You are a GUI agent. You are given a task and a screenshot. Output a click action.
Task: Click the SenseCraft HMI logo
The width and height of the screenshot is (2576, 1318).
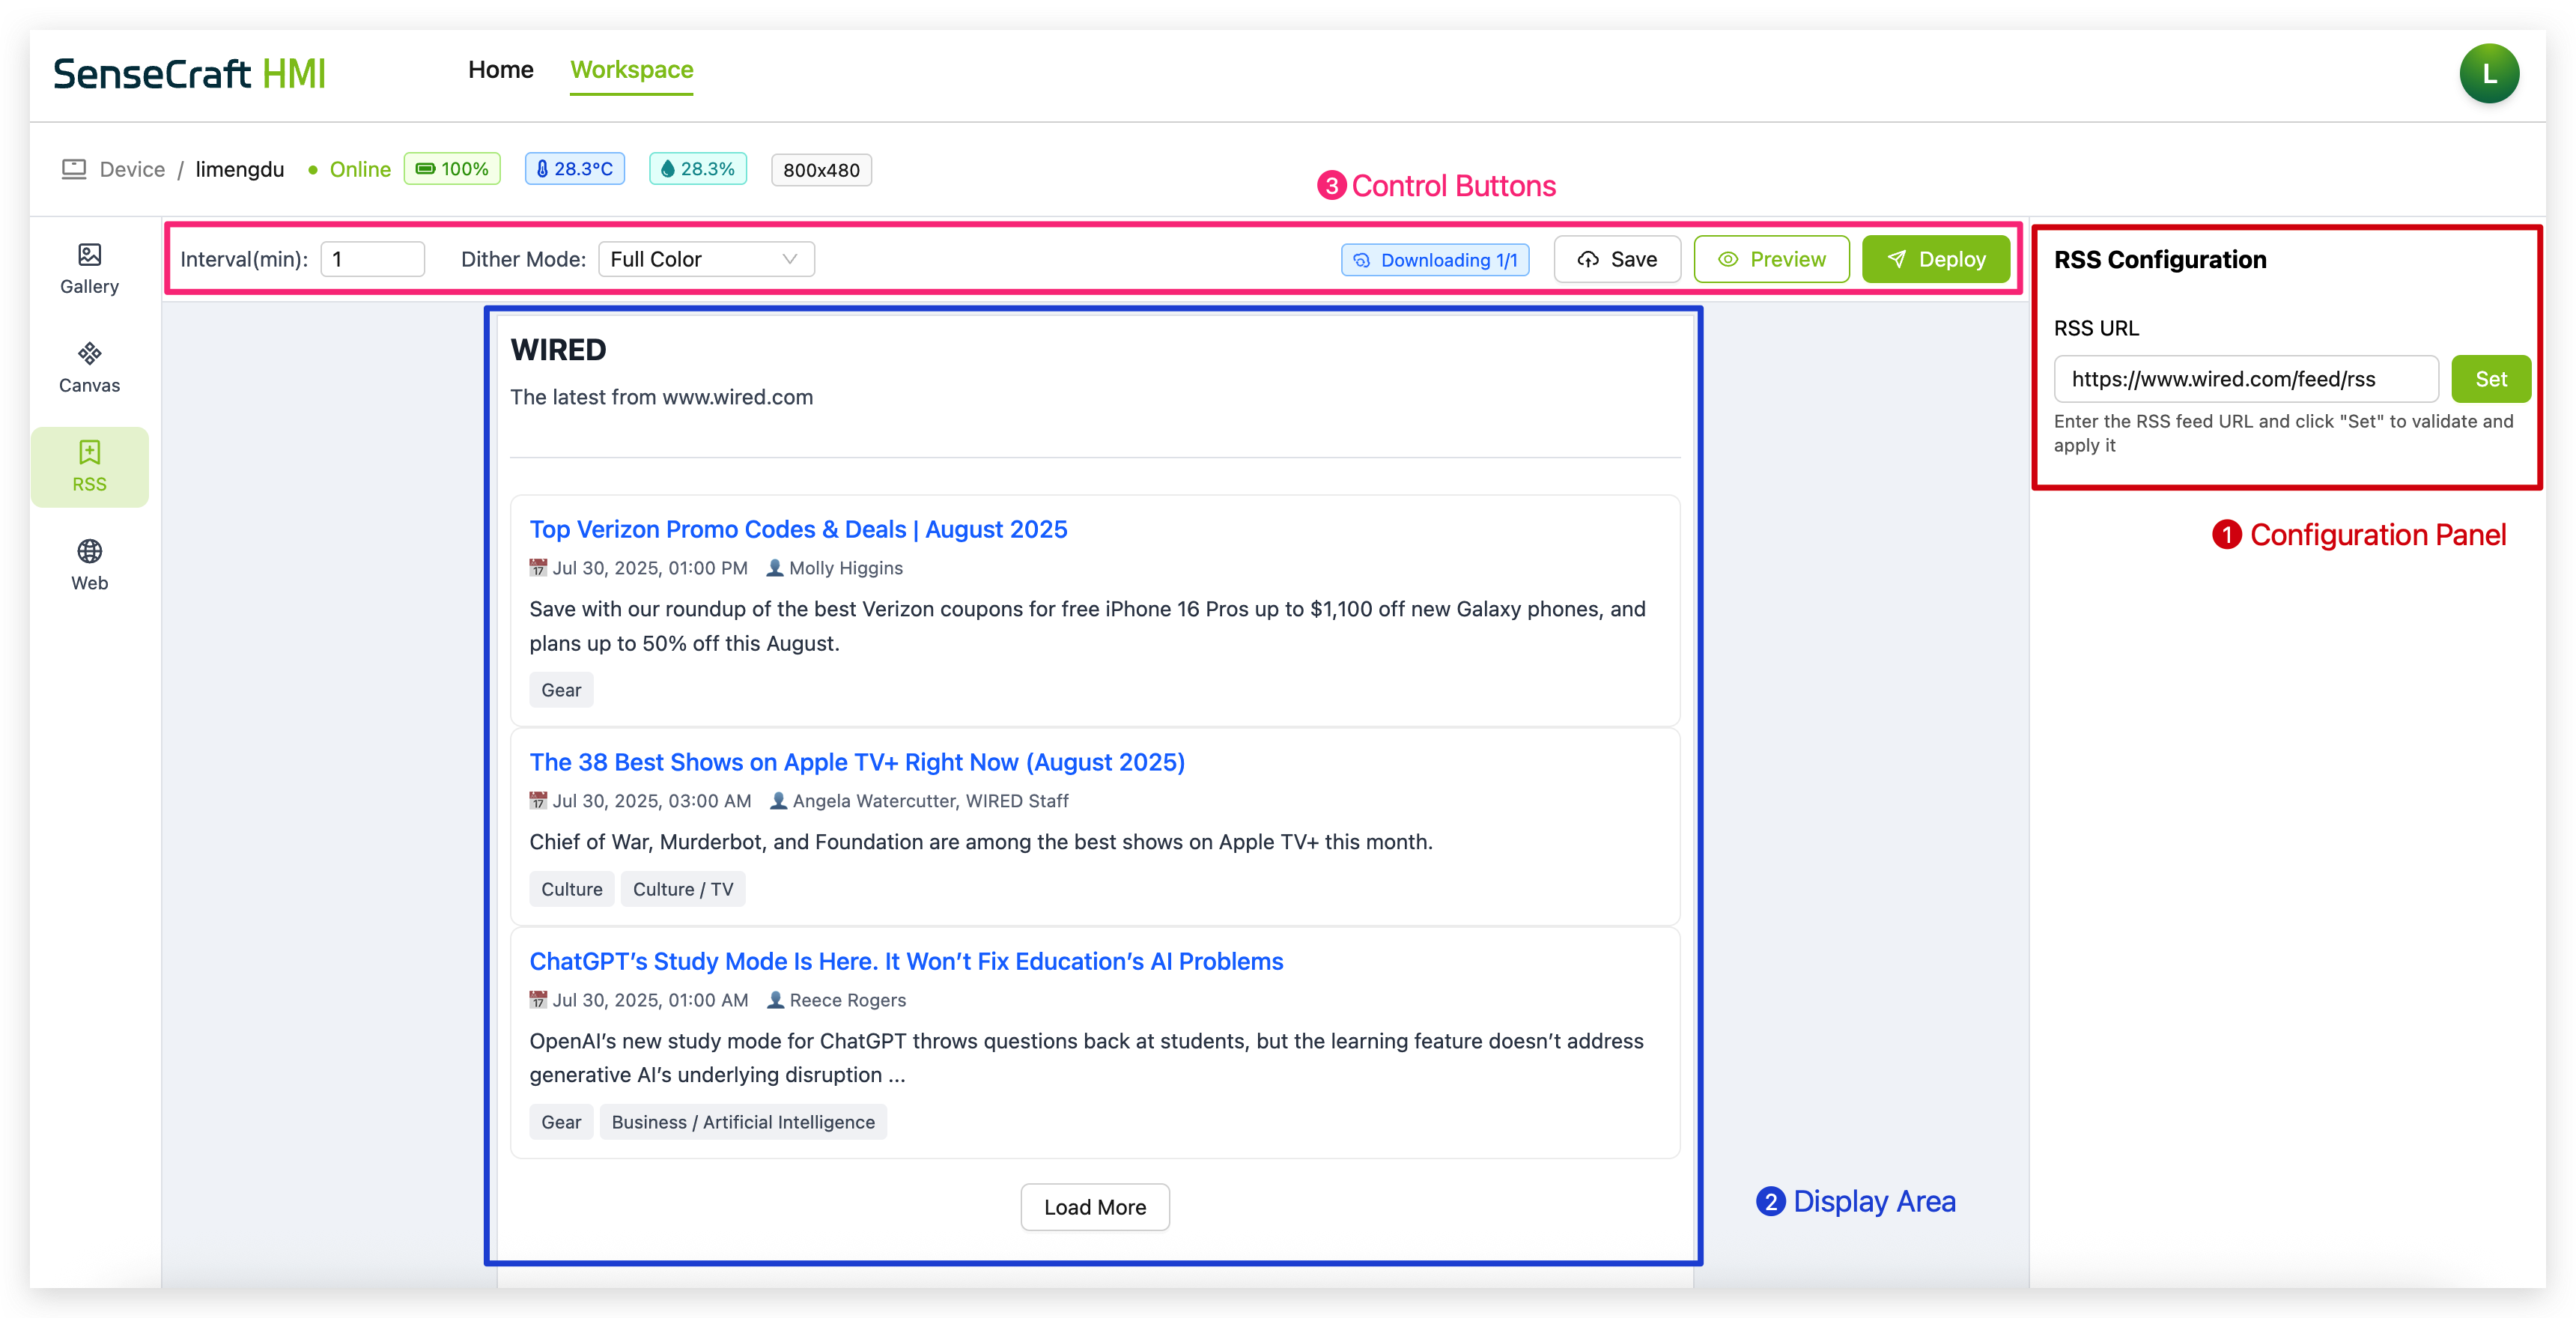coord(190,74)
